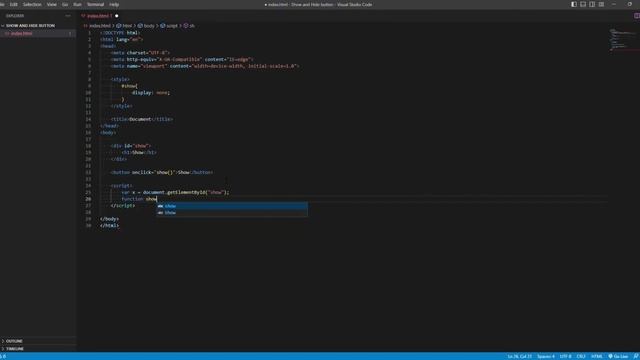The image size is (640, 360).
Task: Open the Help menu
Action: tap(114, 4)
